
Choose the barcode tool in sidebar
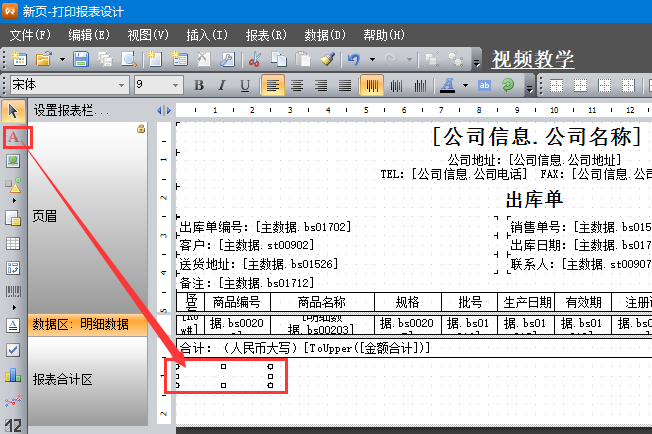(x=14, y=293)
